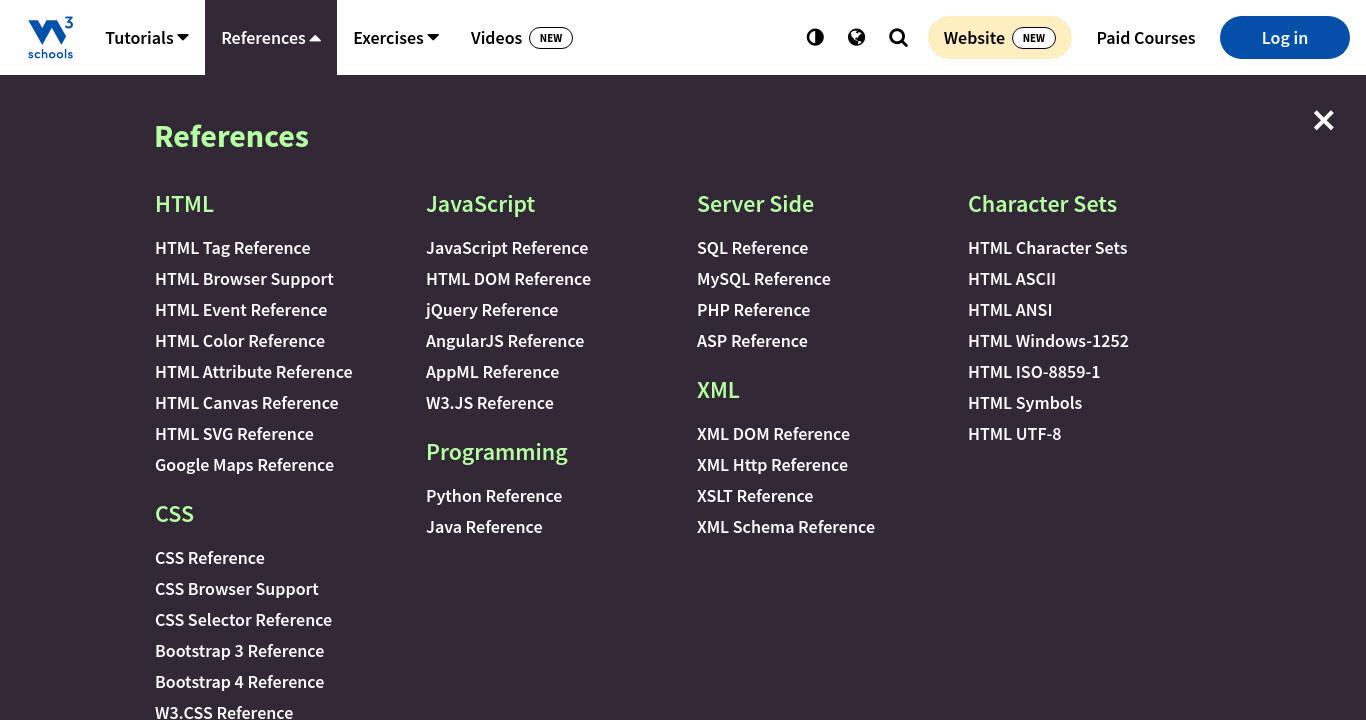1366x720 pixels.
Task: Open CSS Reference link
Action: (210, 558)
